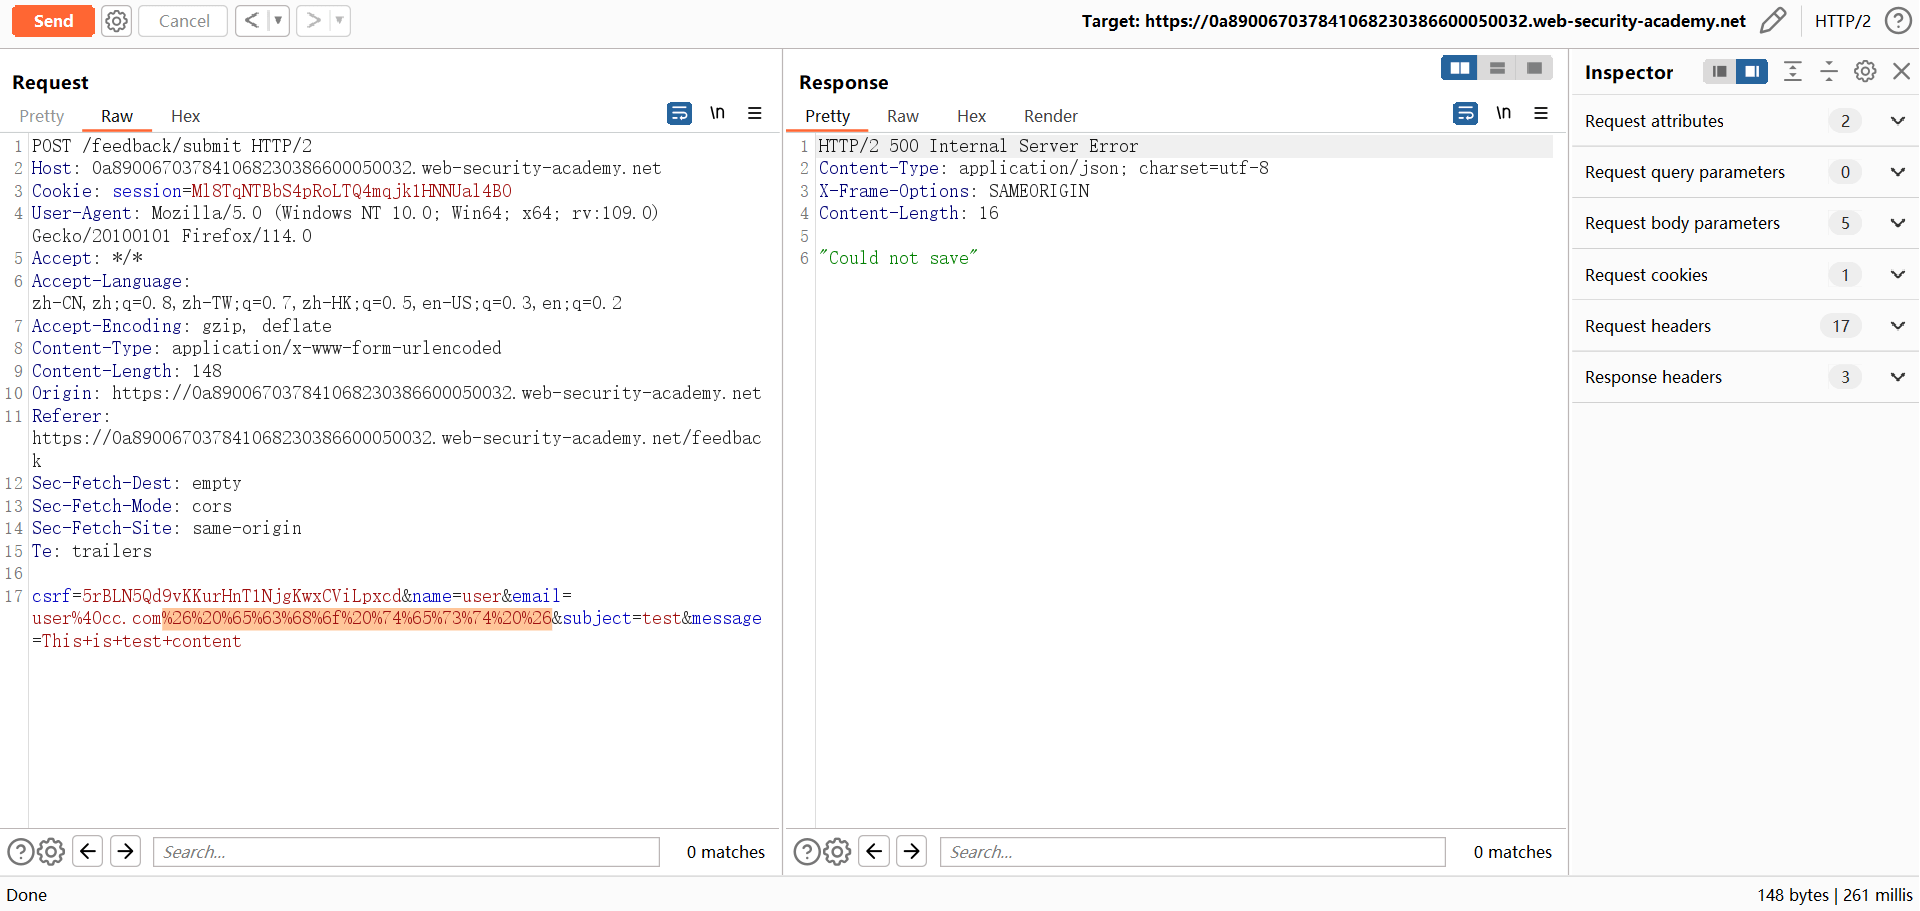Switch Request view to Hex tab
The image size is (1920, 911).
coord(185,116)
